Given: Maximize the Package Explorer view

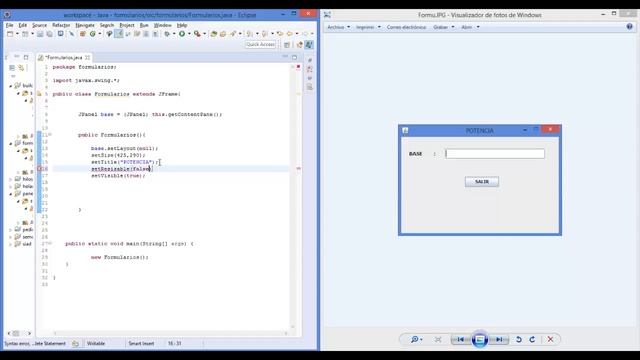Looking at the screenshot, I should pos(26,57).
